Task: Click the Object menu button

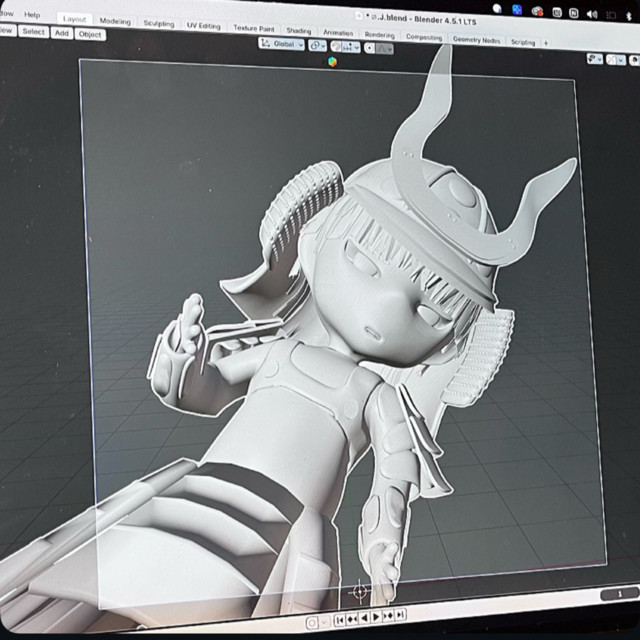Action: pos(90,34)
